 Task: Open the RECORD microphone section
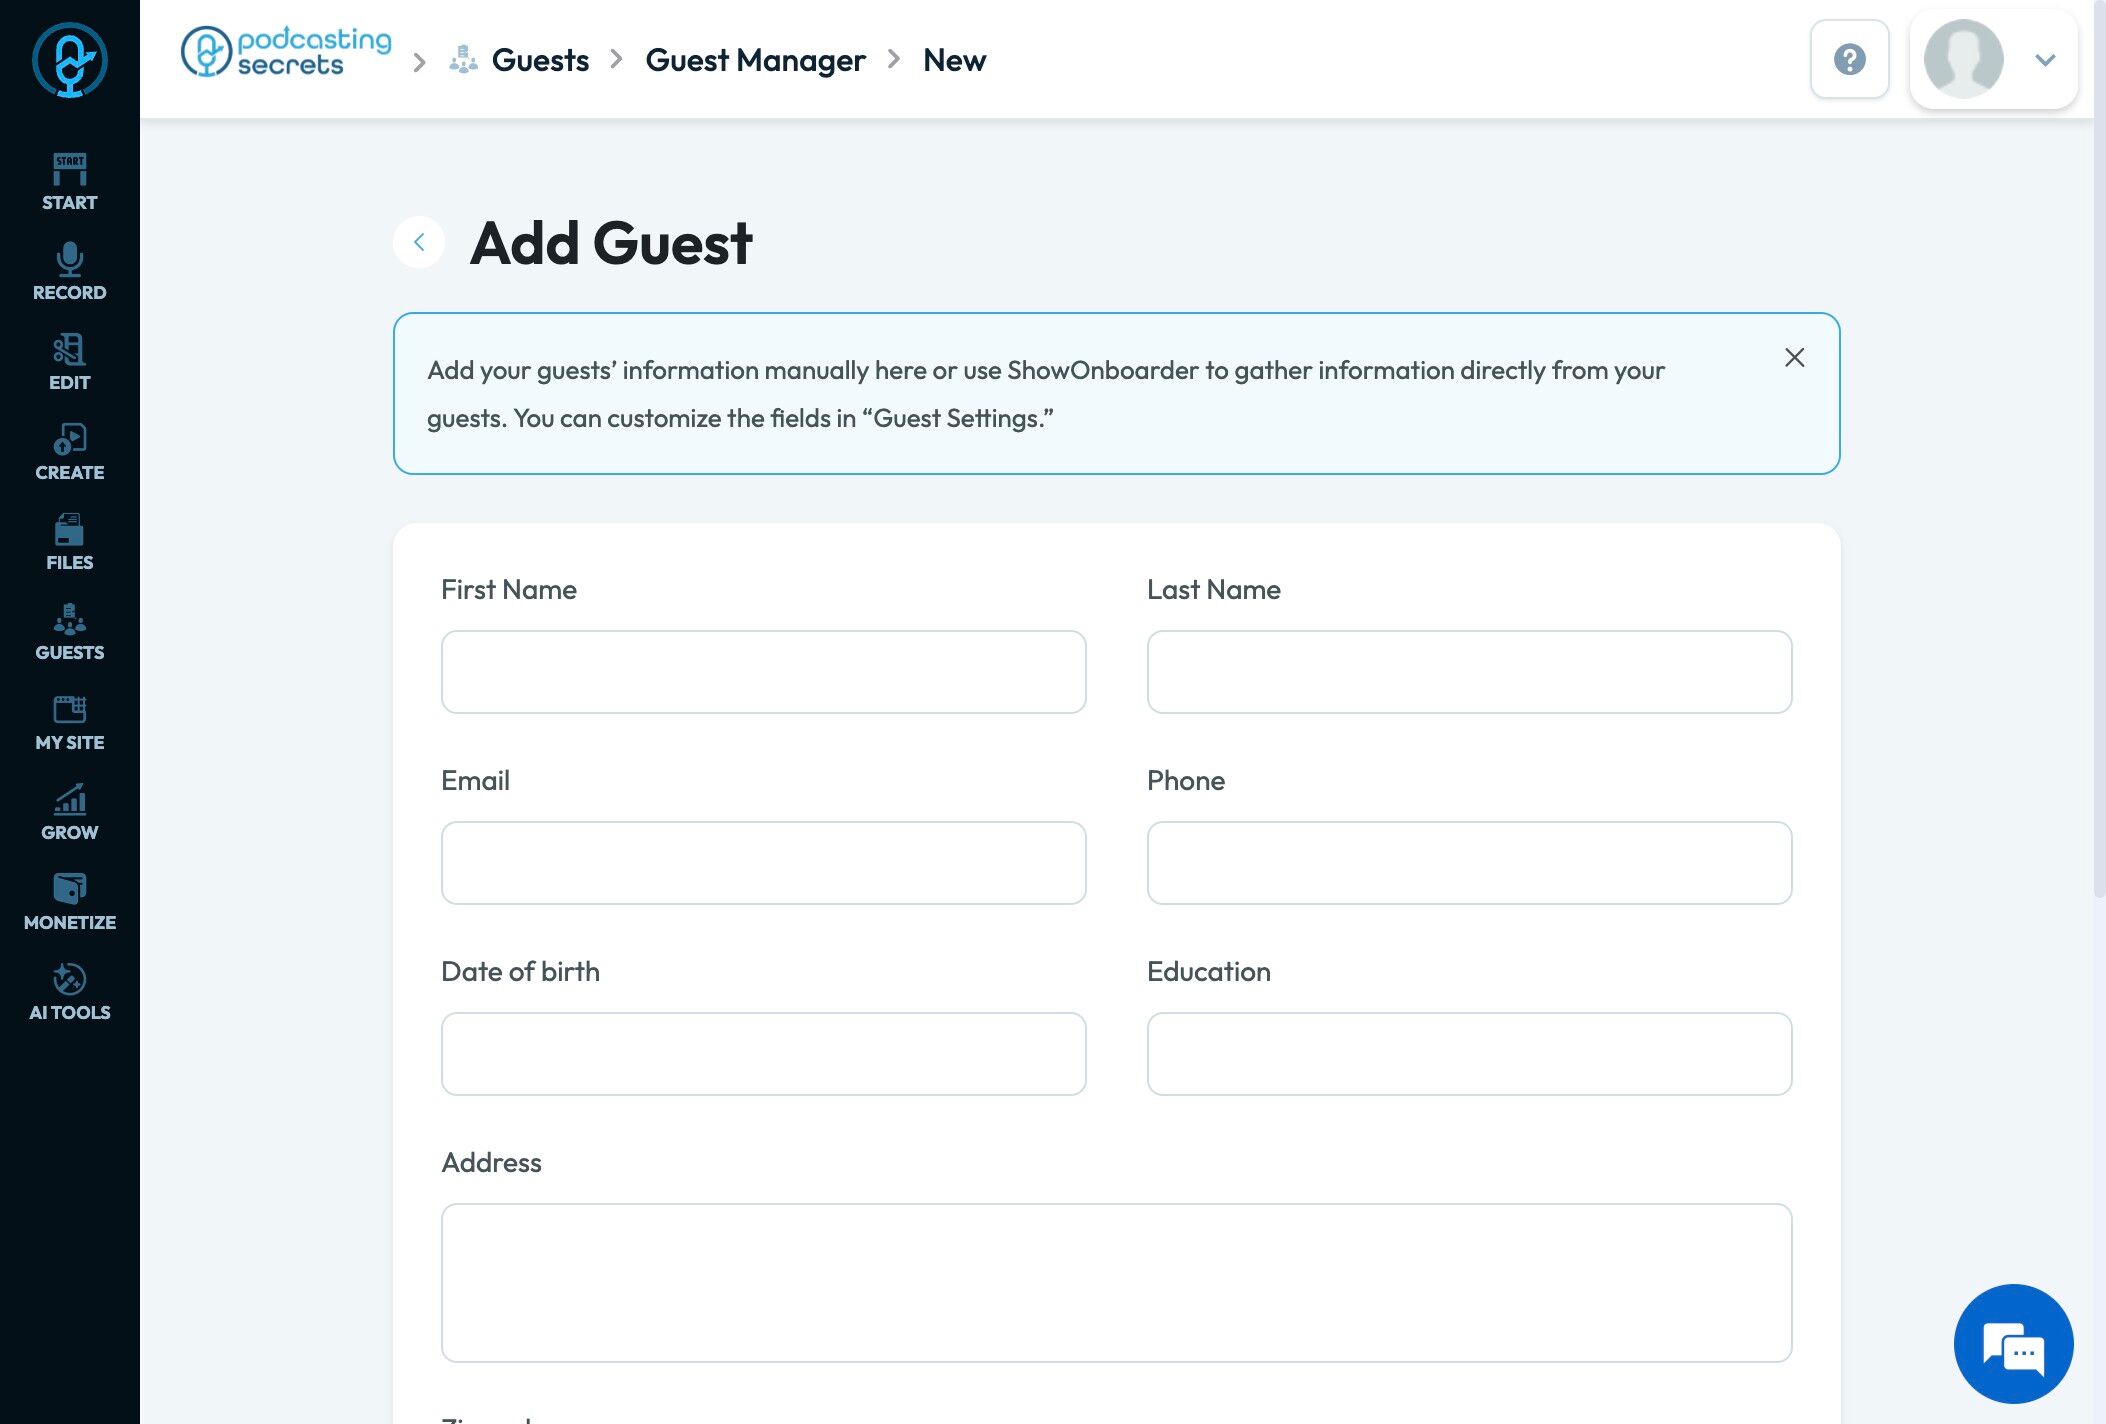[69, 272]
